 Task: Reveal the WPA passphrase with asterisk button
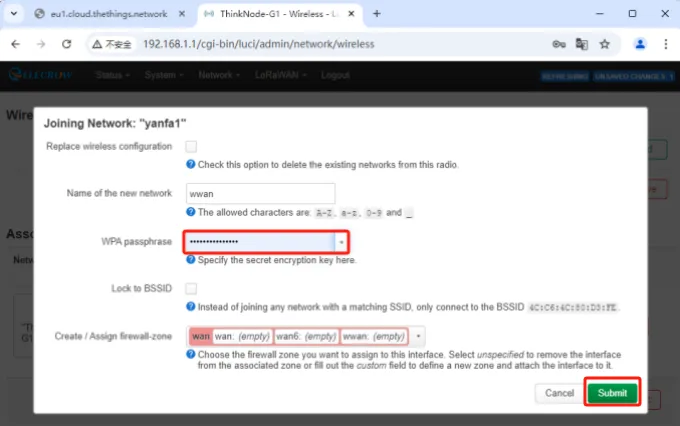(342, 243)
